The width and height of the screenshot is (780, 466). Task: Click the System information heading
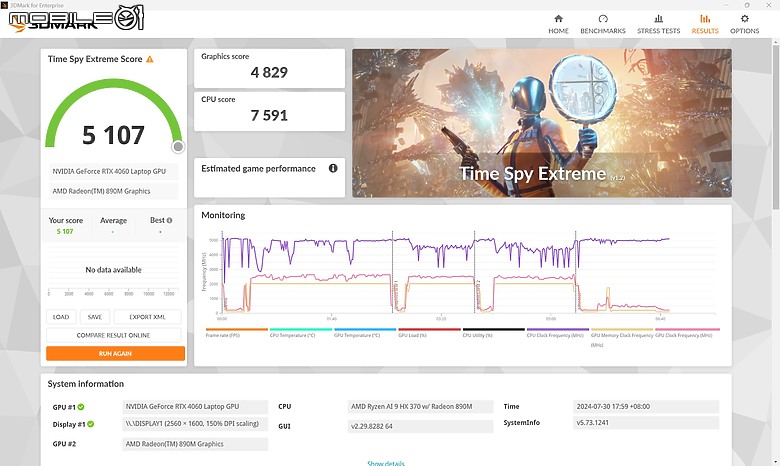pos(86,384)
